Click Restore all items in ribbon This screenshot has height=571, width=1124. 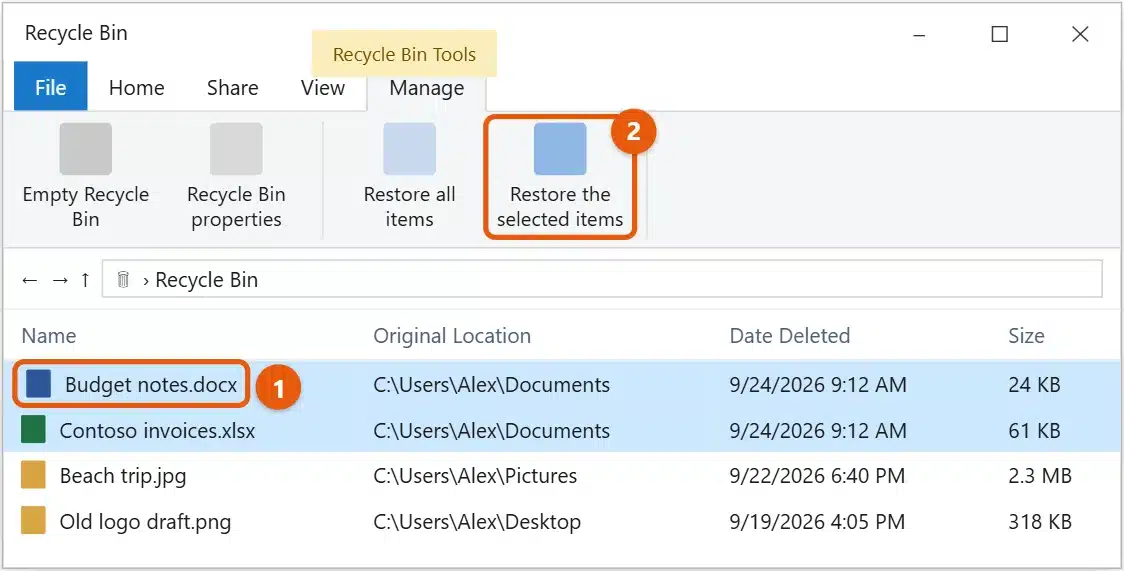pyautogui.click(x=409, y=176)
